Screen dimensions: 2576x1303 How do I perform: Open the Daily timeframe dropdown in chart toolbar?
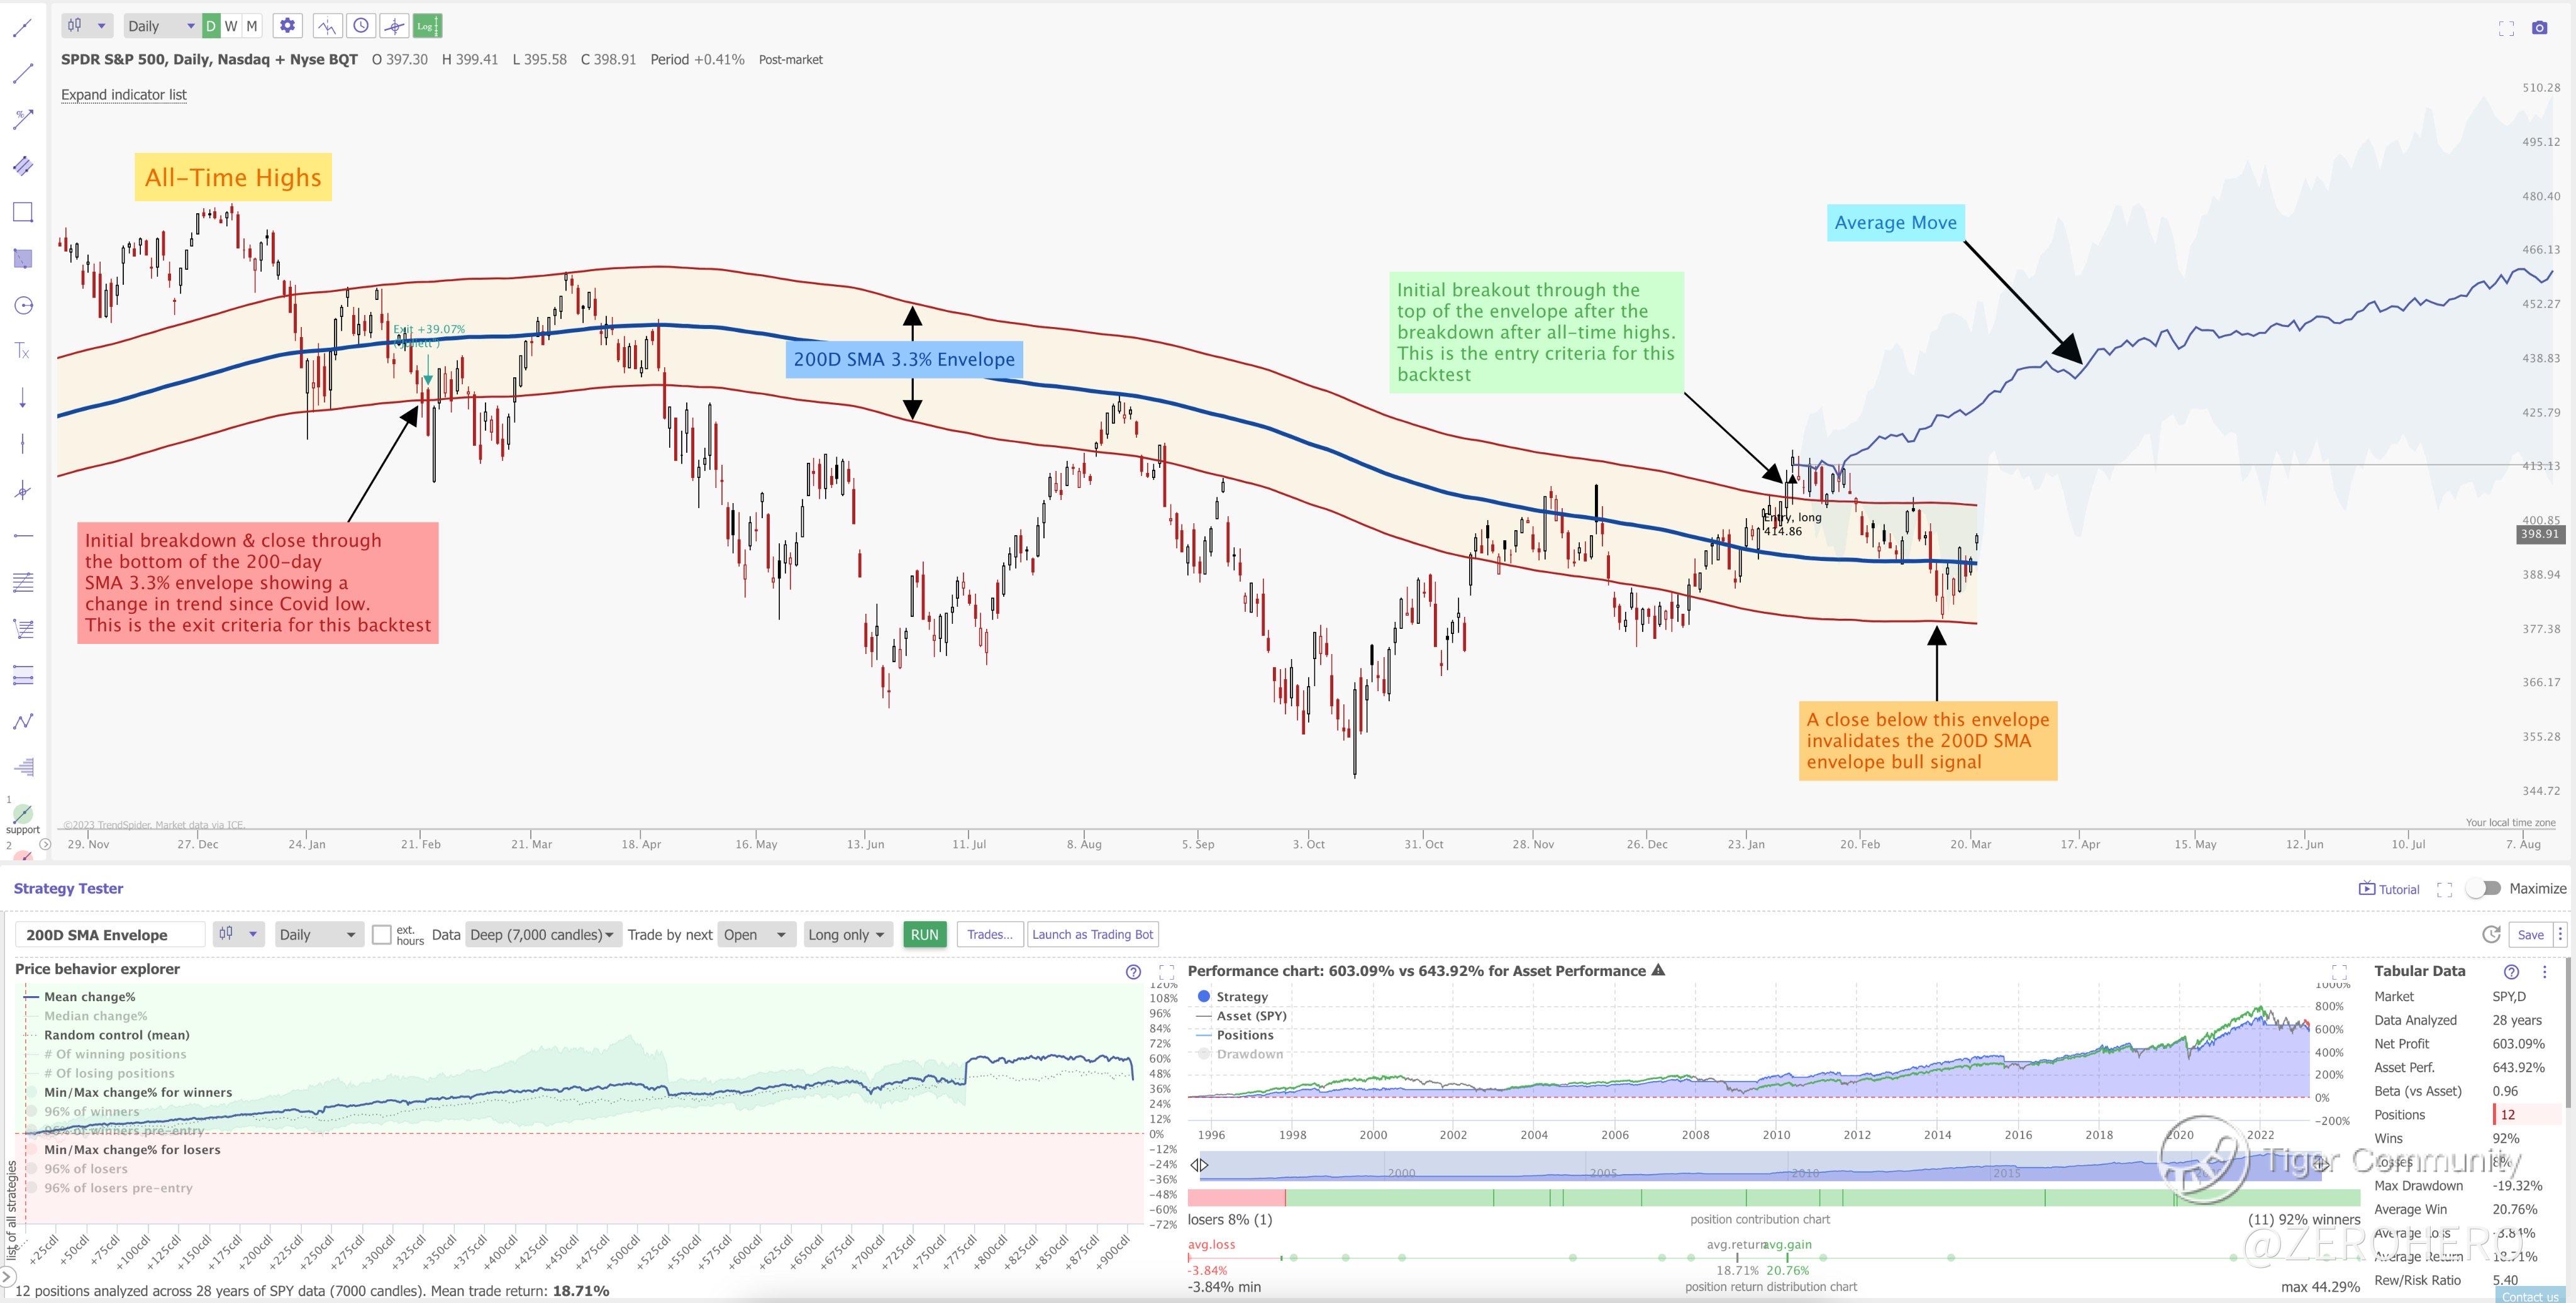[160, 26]
